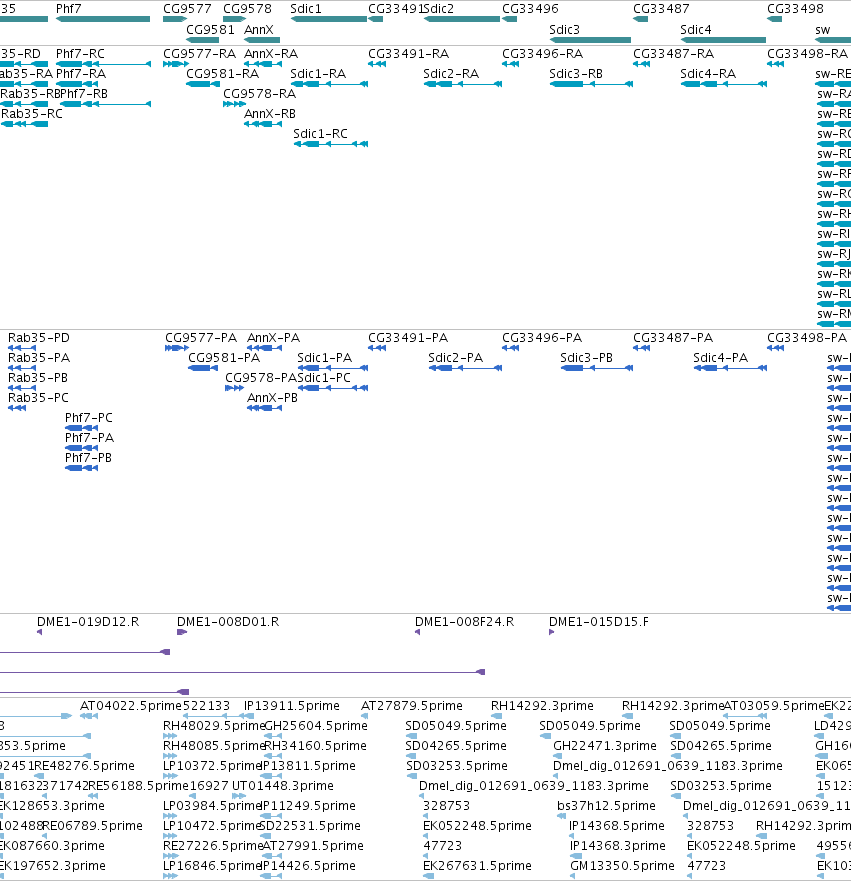The width and height of the screenshot is (851, 881).
Task: Click the DME1-019D12.R feature label
Action: (88, 622)
